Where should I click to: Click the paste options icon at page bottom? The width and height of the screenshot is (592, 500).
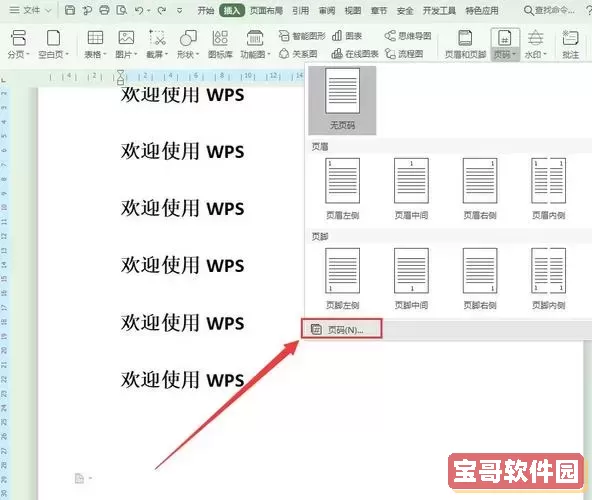coord(79,478)
